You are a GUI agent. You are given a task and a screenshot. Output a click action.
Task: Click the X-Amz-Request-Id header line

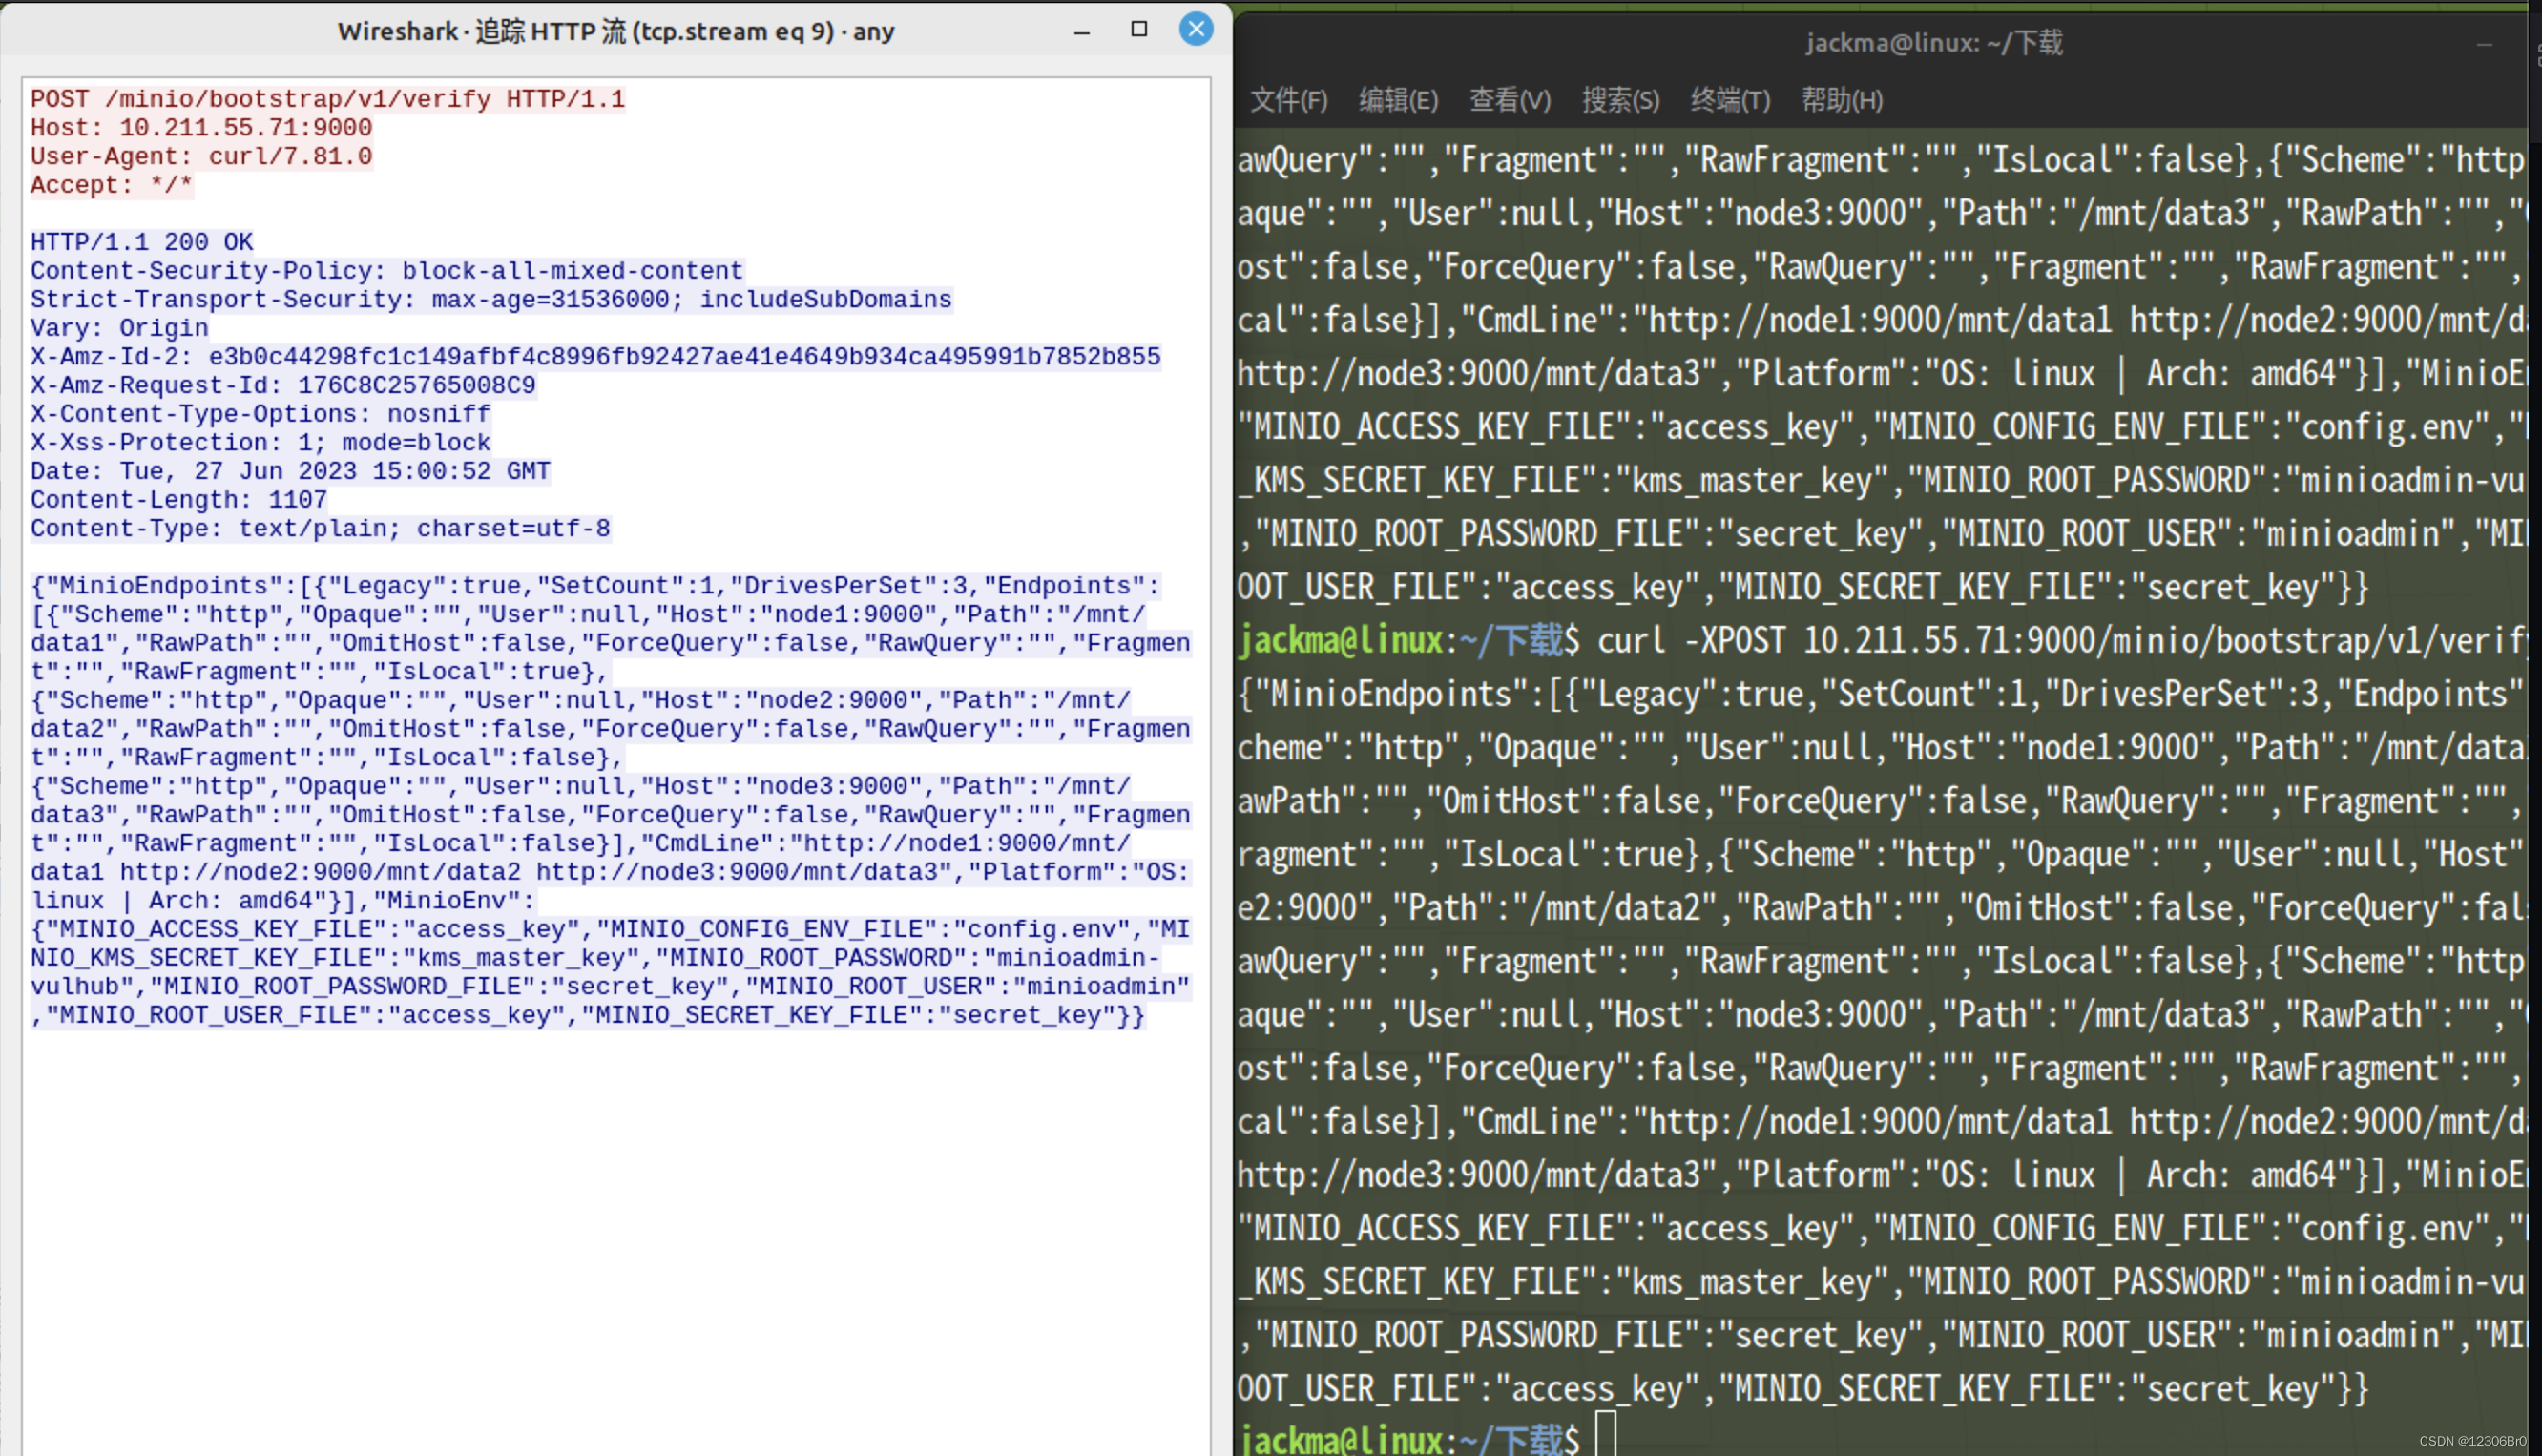(x=283, y=385)
